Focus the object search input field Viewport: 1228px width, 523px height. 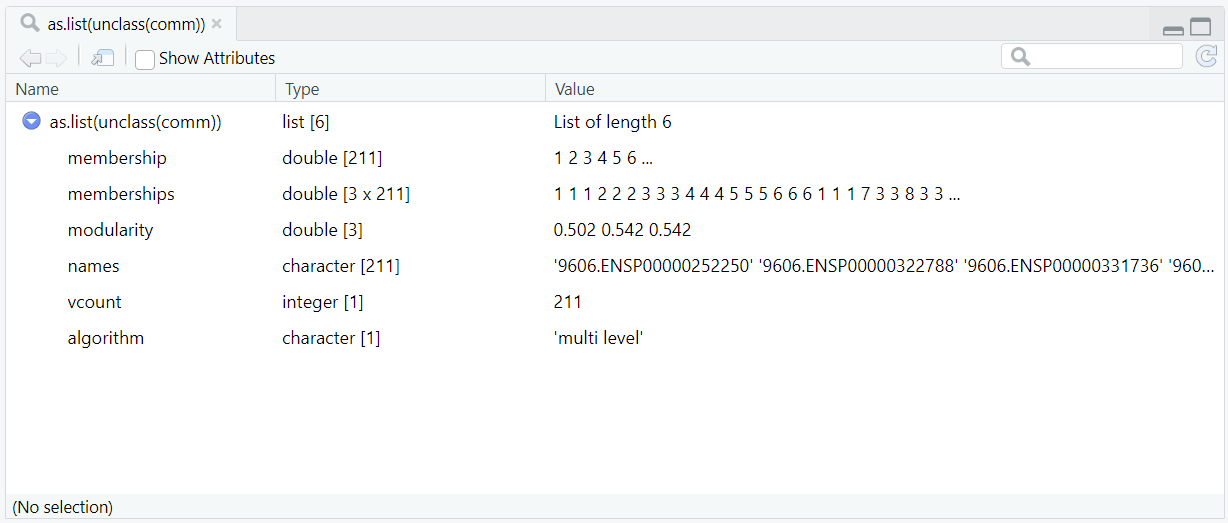(x=1105, y=57)
